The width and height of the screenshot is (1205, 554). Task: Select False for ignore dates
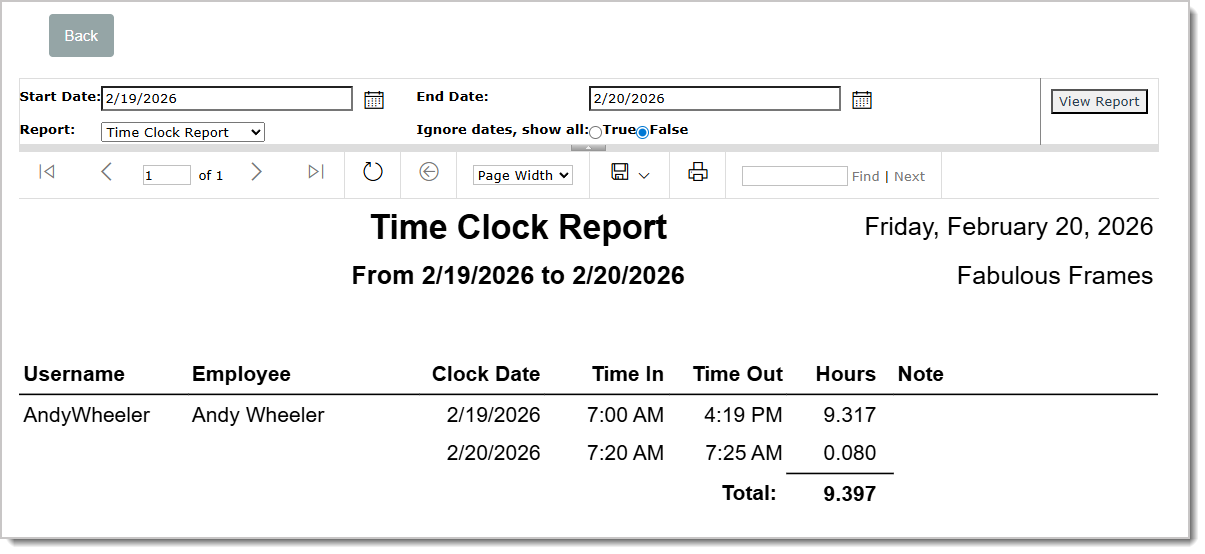point(643,132)
